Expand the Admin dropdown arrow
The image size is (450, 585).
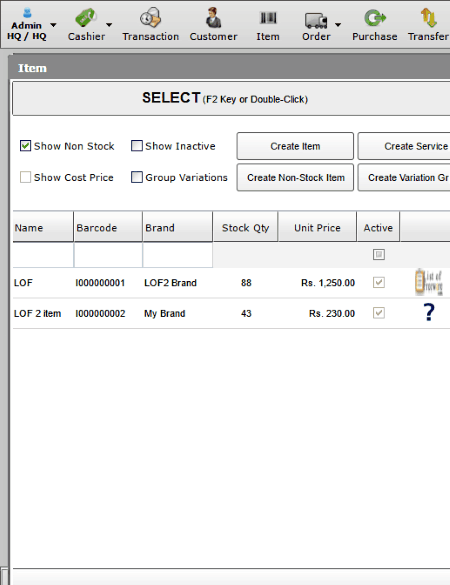(x=53, y=25)
